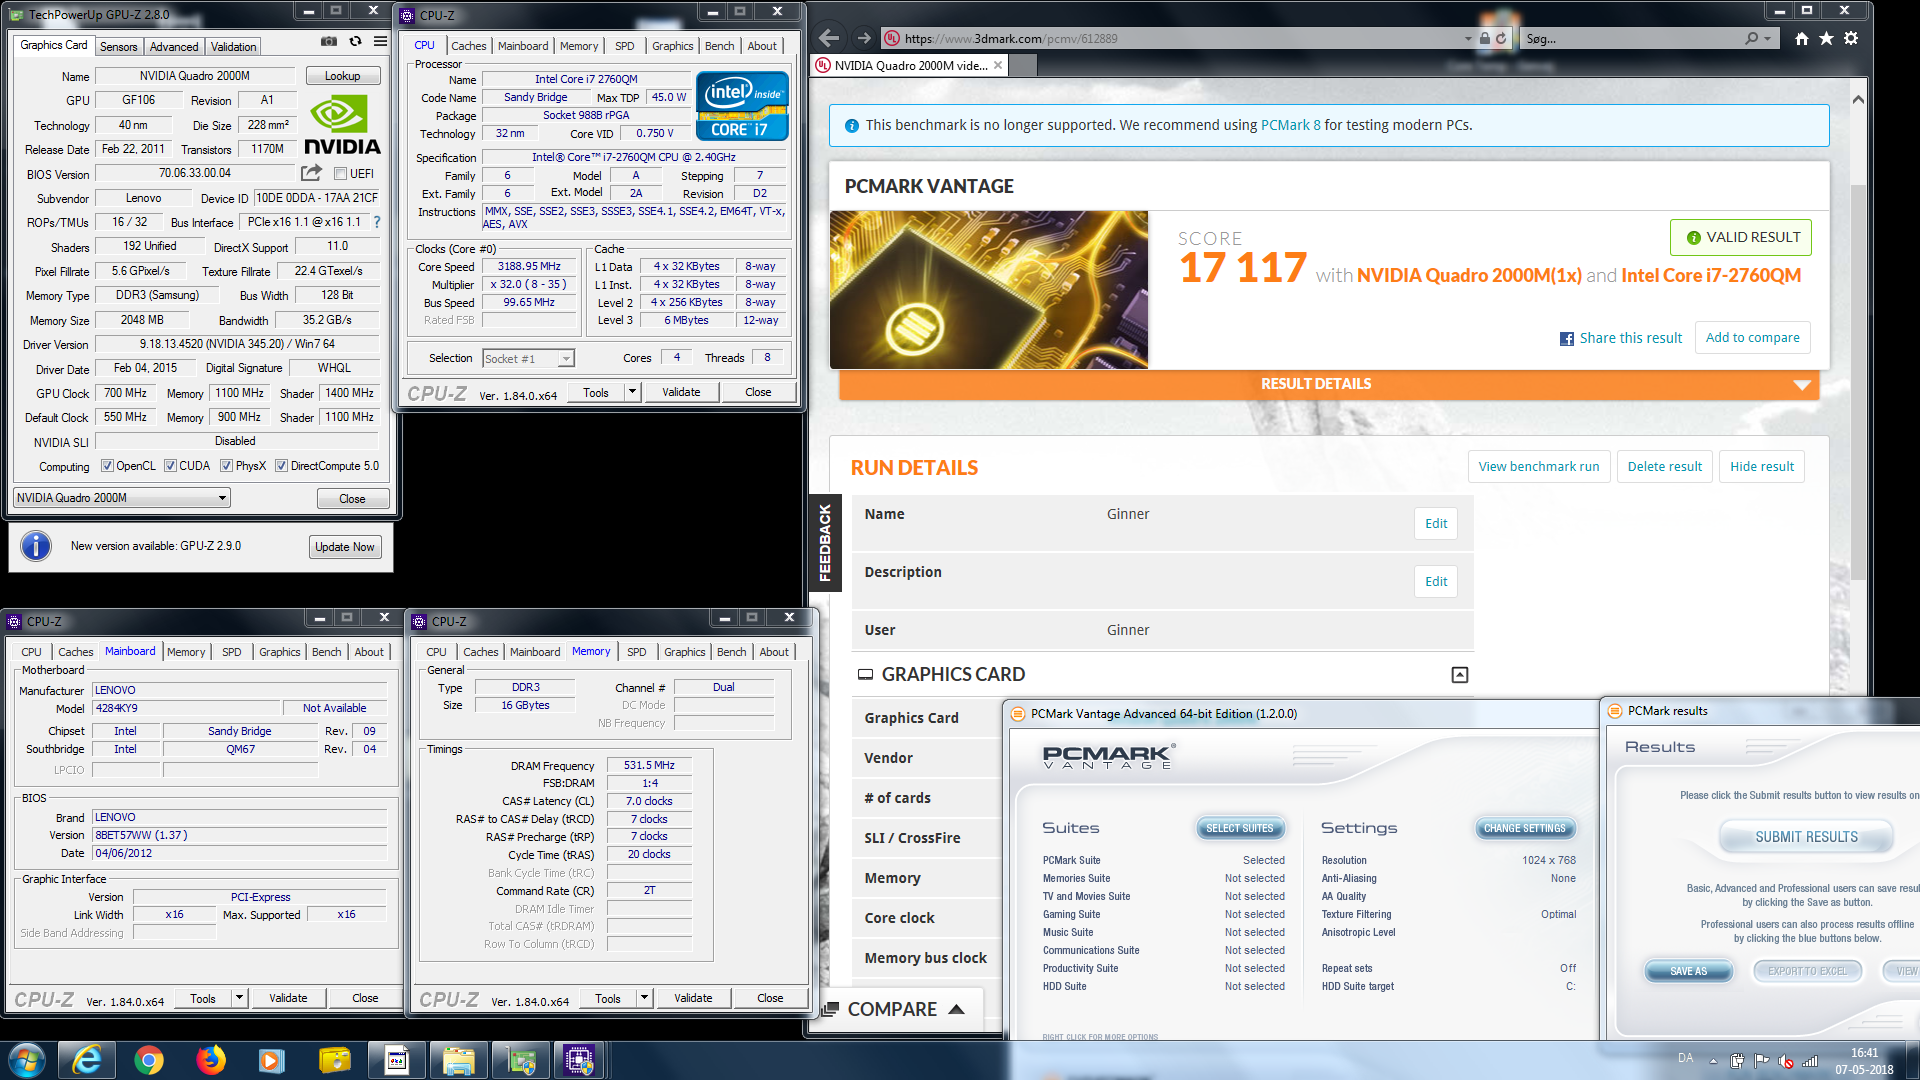Switch to GPU-Z Validation tab
Viewport: 1920px width, 1080px height.
click(234, 47)
